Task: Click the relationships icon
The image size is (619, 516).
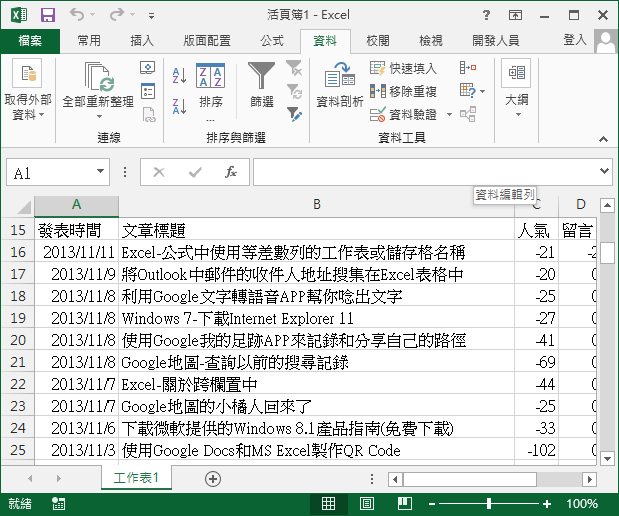Action: tap(468, 114)
